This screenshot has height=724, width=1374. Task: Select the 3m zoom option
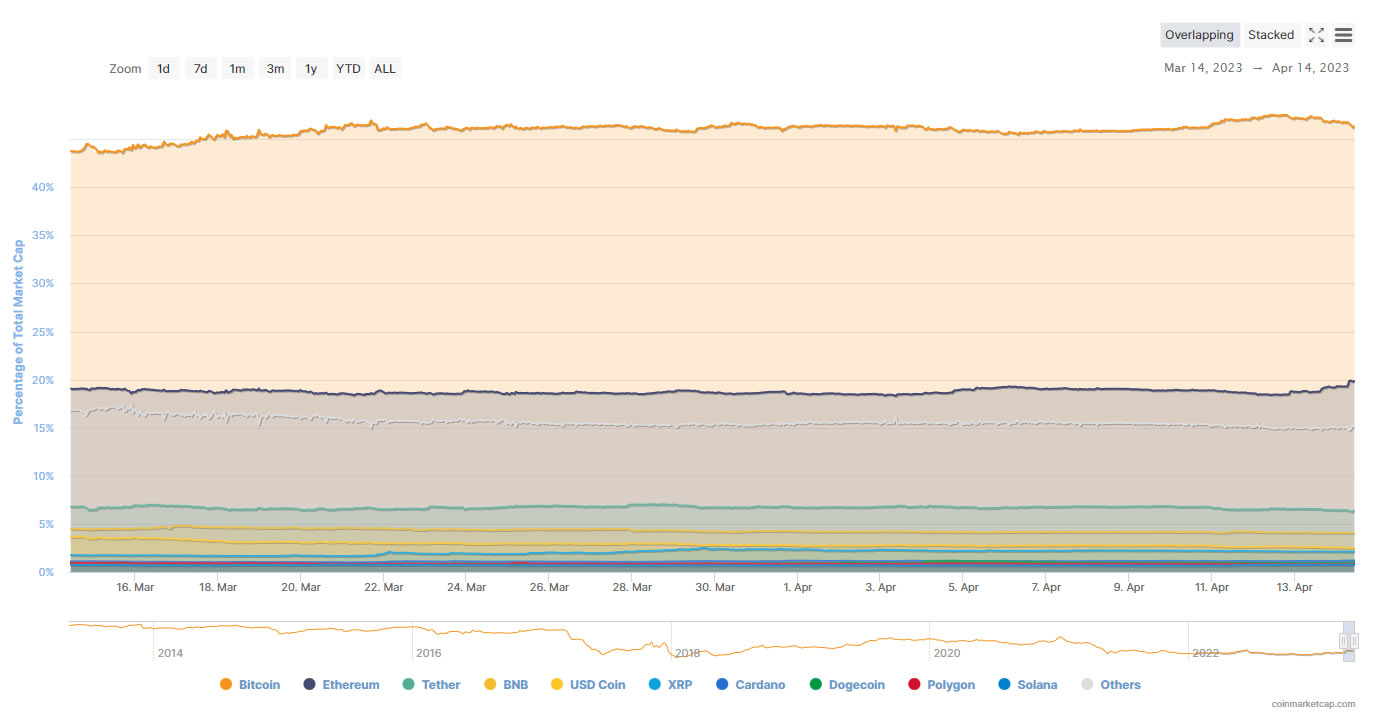(x=274, y=69)
